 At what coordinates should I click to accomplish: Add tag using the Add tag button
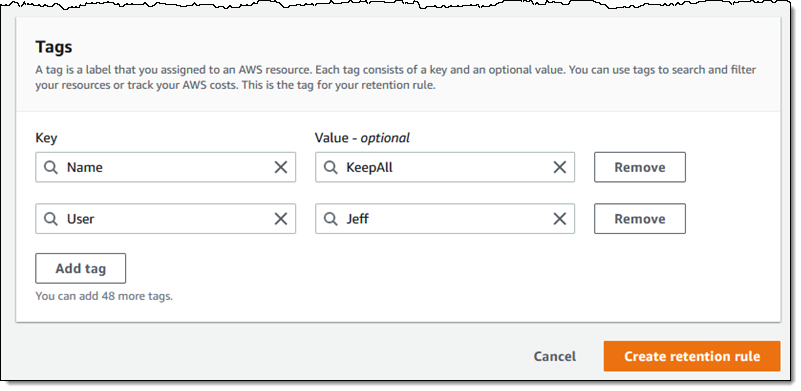coord(80,268)
